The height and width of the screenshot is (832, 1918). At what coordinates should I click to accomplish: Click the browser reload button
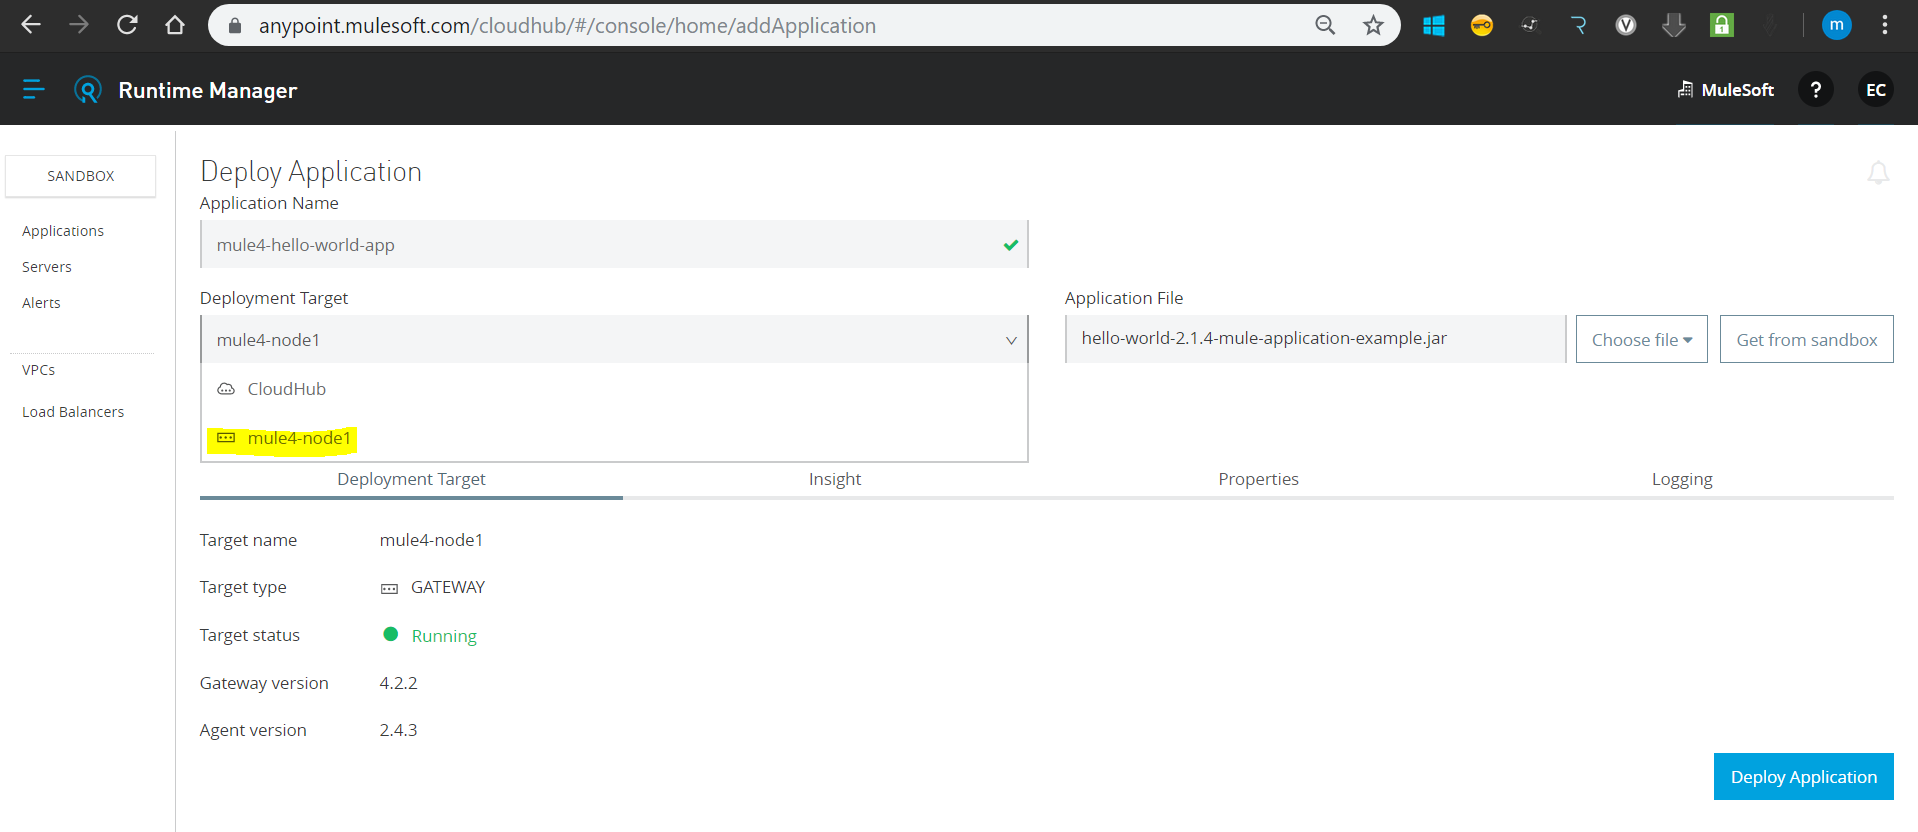(x=127, y=25)
